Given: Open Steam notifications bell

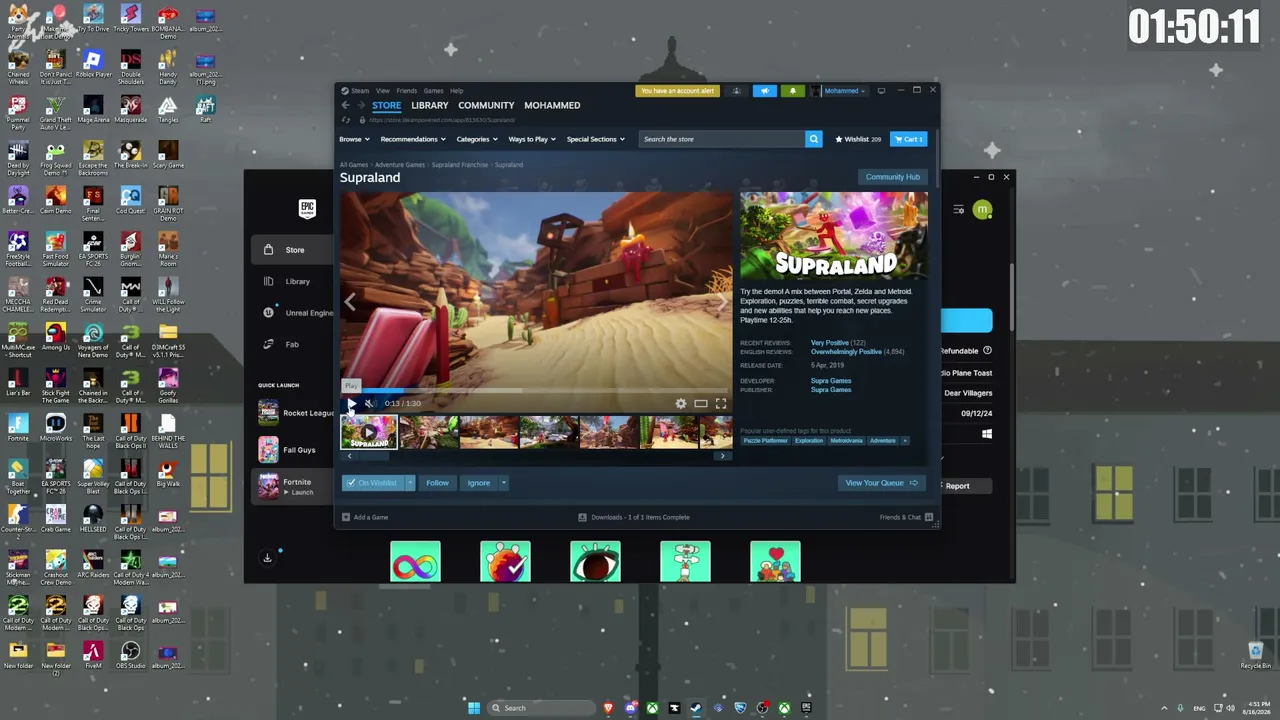Looking at the screenshot, I should (x=793, y=91).
